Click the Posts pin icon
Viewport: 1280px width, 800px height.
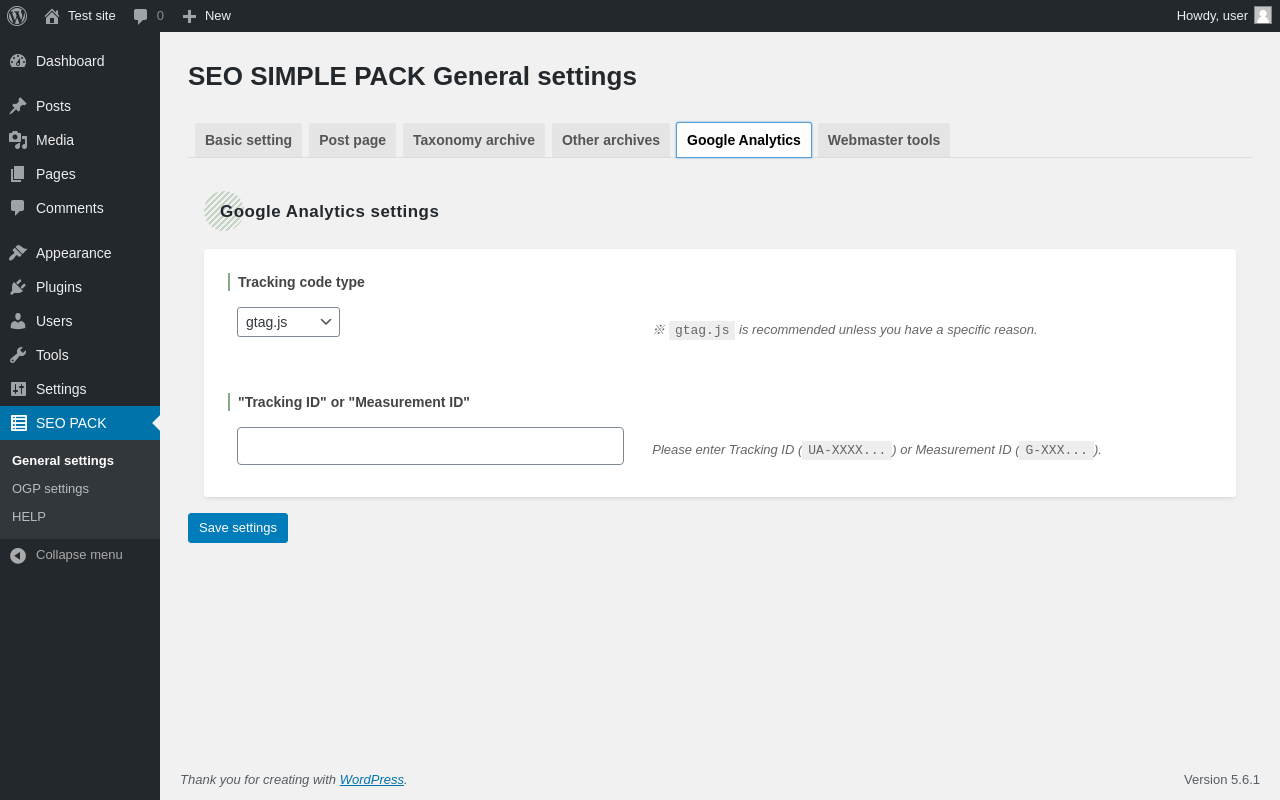[18, 106]
